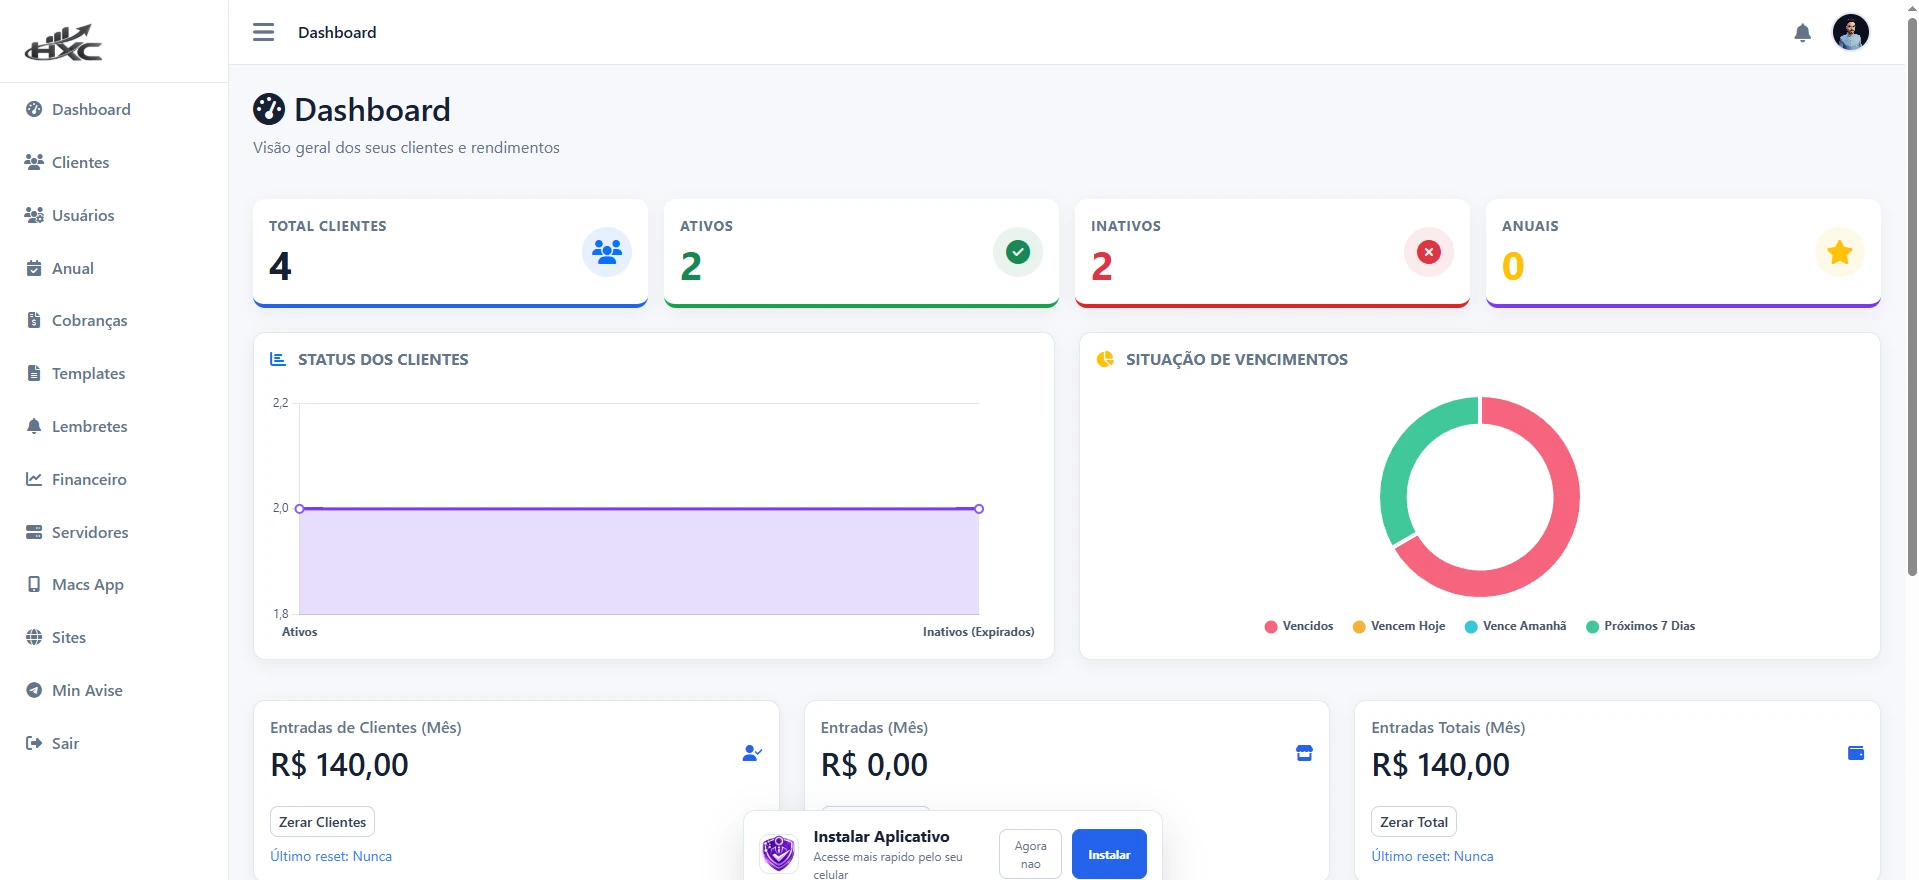Click the green Ativos checkmark icon

pos(1018,252)
